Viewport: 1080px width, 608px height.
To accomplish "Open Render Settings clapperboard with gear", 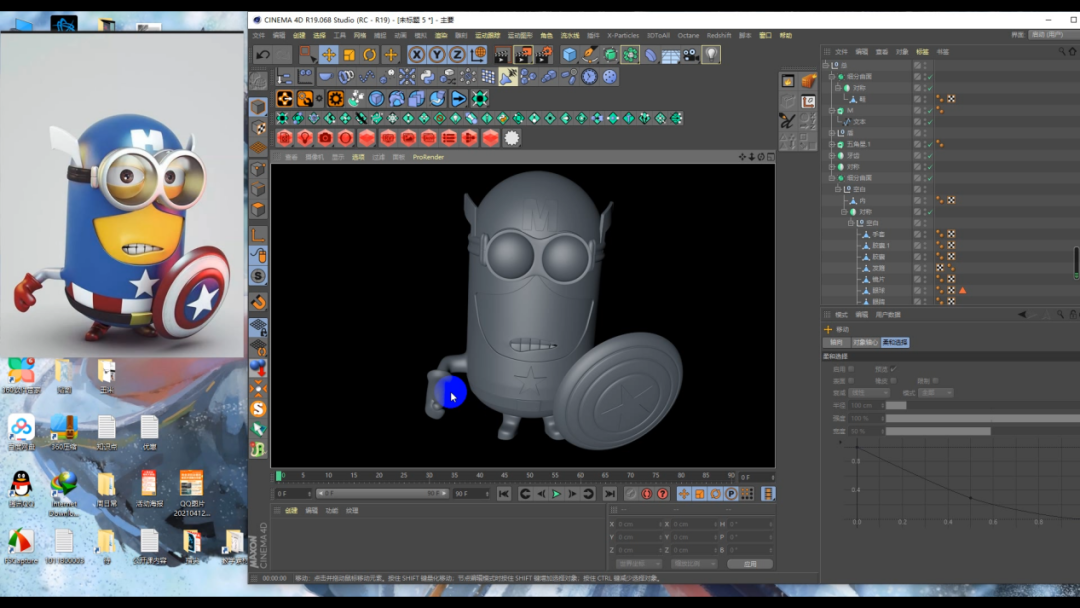I will click(x=543, y=54).
